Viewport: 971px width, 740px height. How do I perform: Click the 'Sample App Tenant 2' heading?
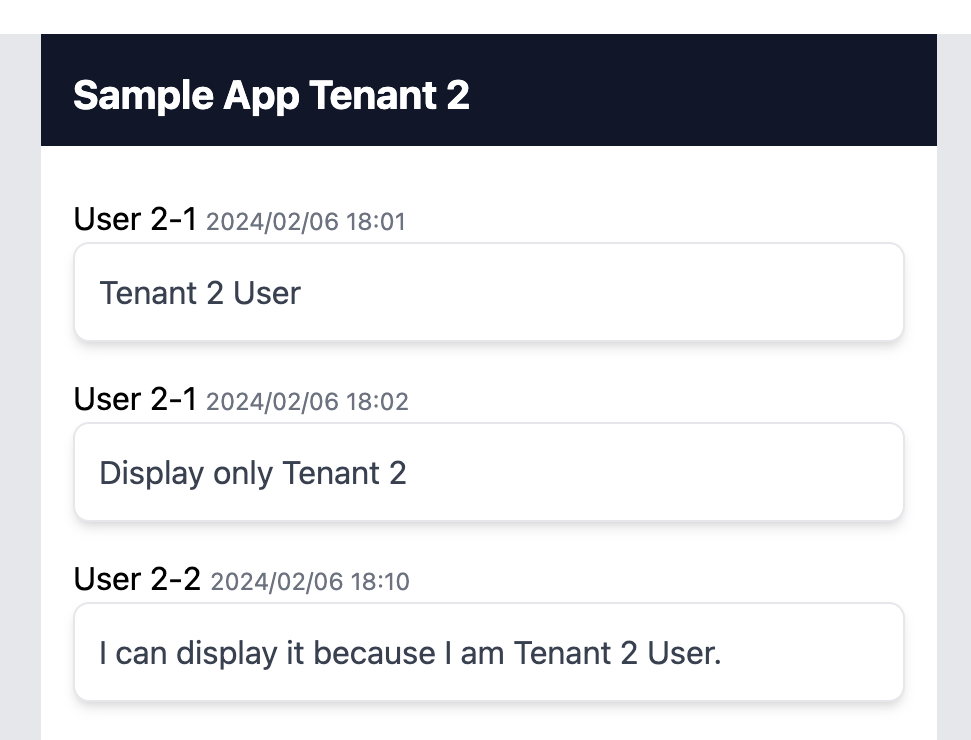[x=271, y=96]
